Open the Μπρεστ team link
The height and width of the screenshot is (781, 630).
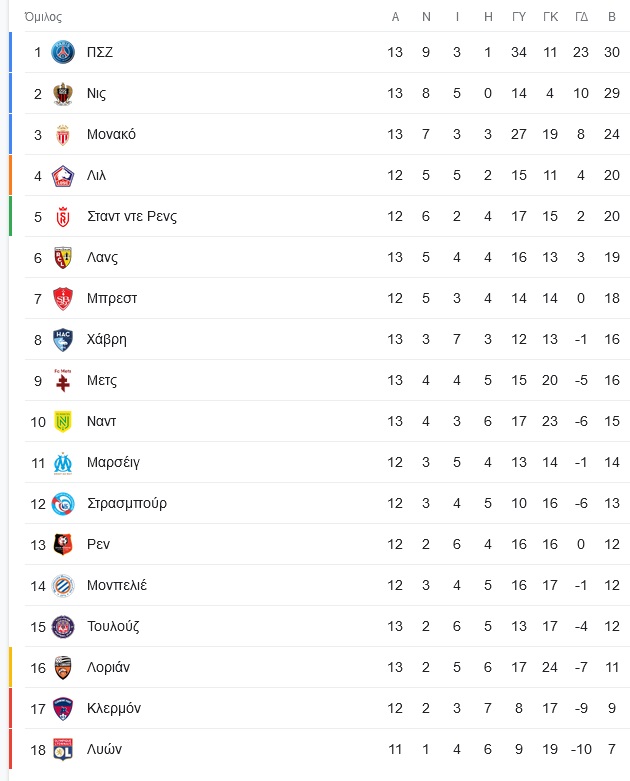coord(112,298)
